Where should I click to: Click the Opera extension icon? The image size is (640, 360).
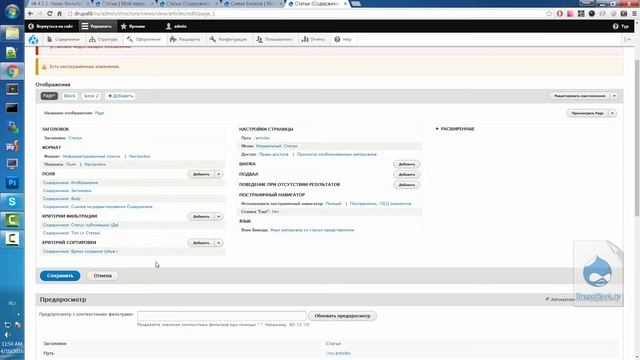[x=560, y=13]
